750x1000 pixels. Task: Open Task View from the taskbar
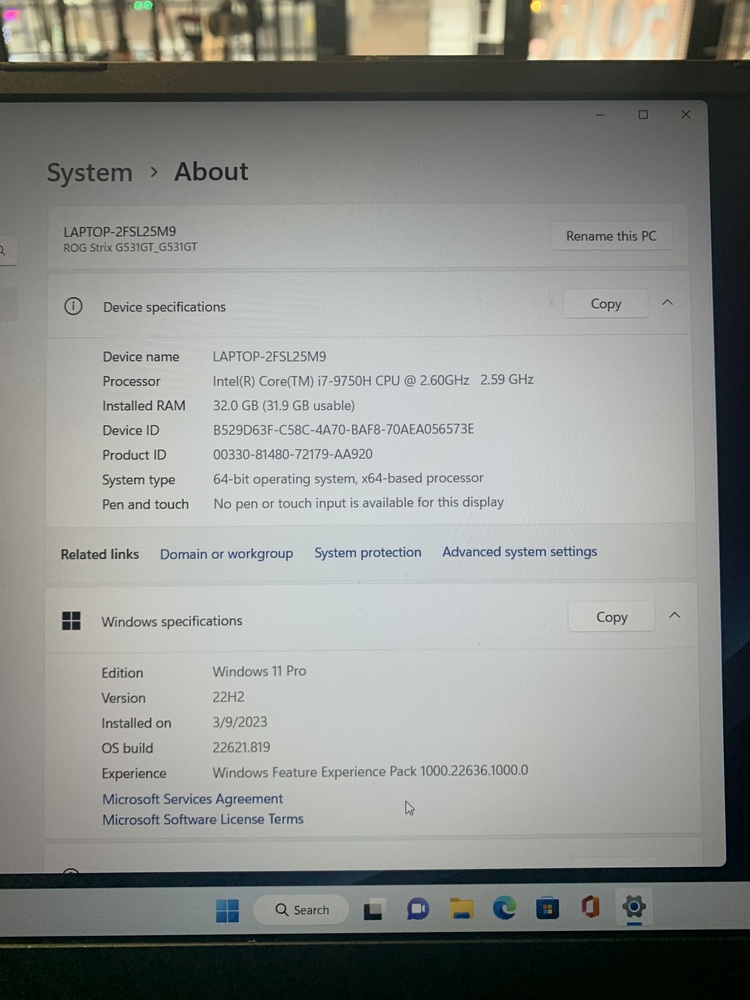tap(373, 909)
